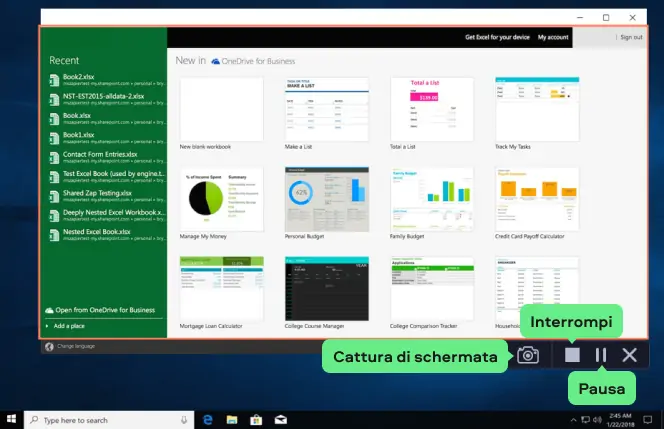Screen dimensions: 664x429
Task: Open the Mail app from the taskbar
Action: point(280,420)
